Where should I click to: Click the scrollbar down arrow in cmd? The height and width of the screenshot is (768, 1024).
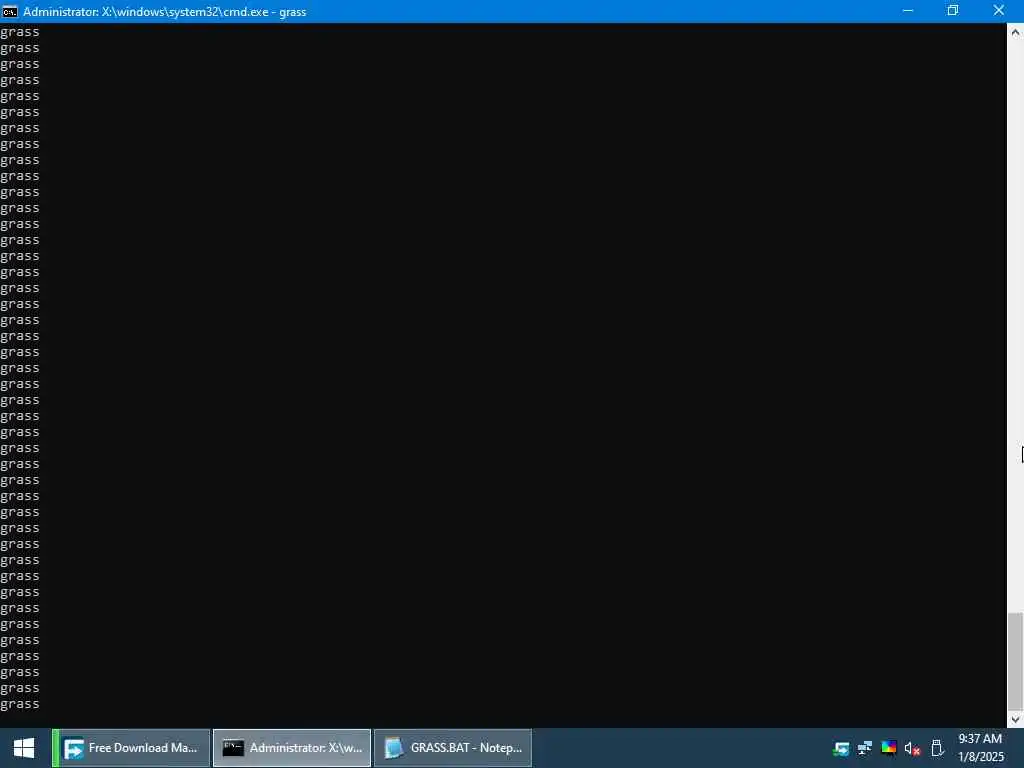(1016, 720)
